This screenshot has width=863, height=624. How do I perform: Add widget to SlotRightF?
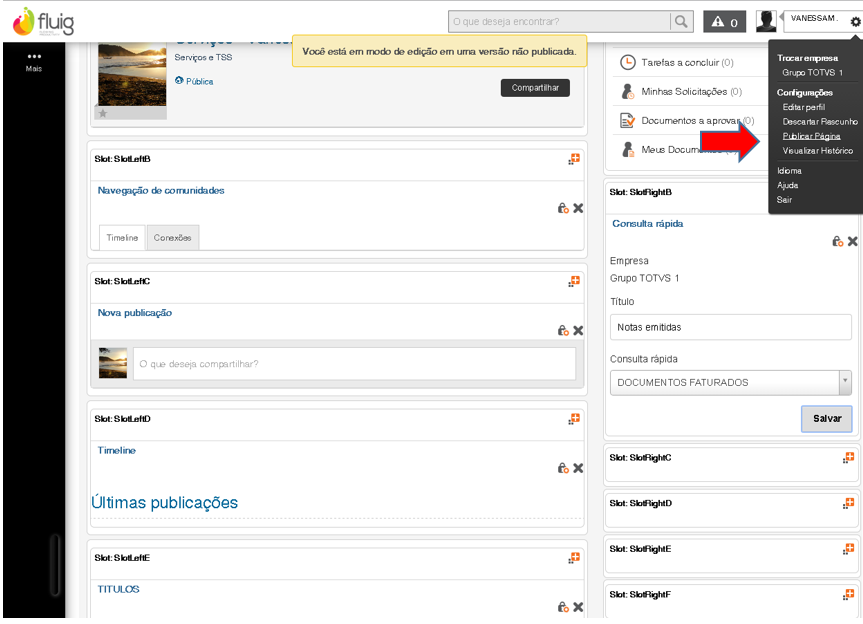tap(848, 595)
